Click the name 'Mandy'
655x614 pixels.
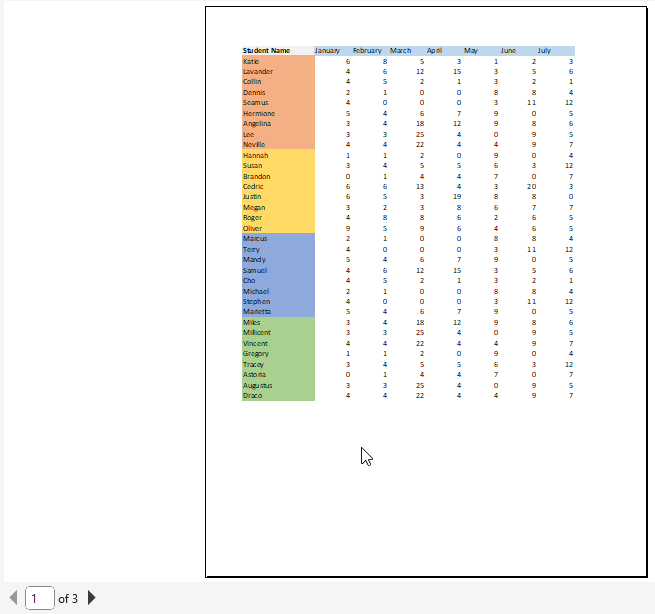click(254, 259)
